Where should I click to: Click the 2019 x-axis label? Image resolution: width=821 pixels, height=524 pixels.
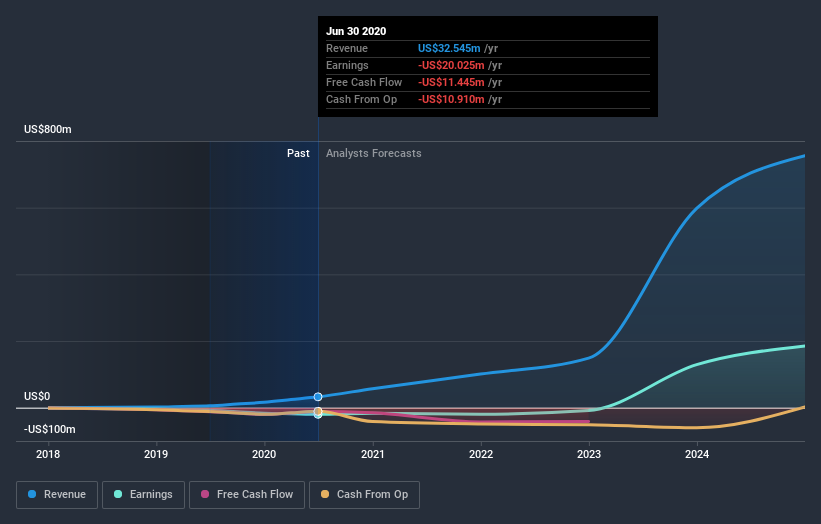coord(156,454)
